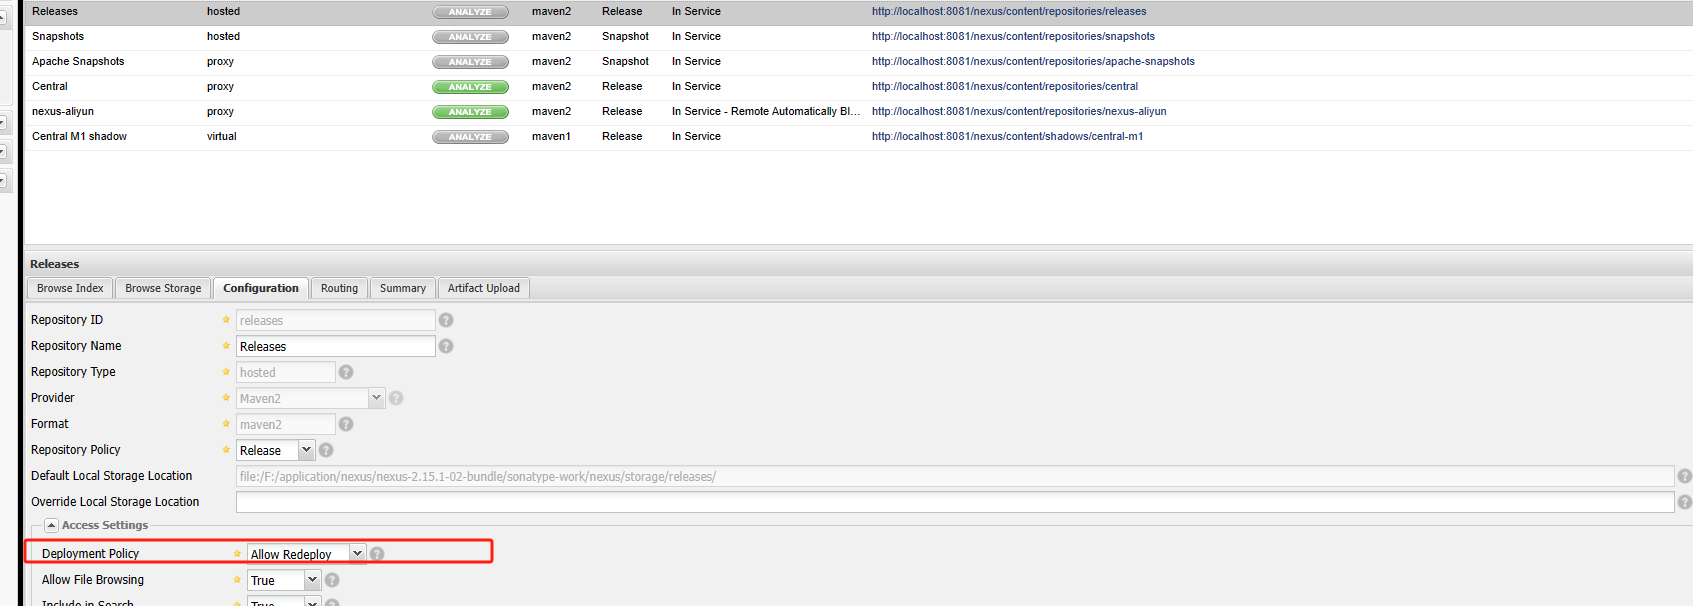Click the Override Local Storage Location field
The width and height of the screenshot is (1693, 606).
pyautogui.click(x=954, y=502)
